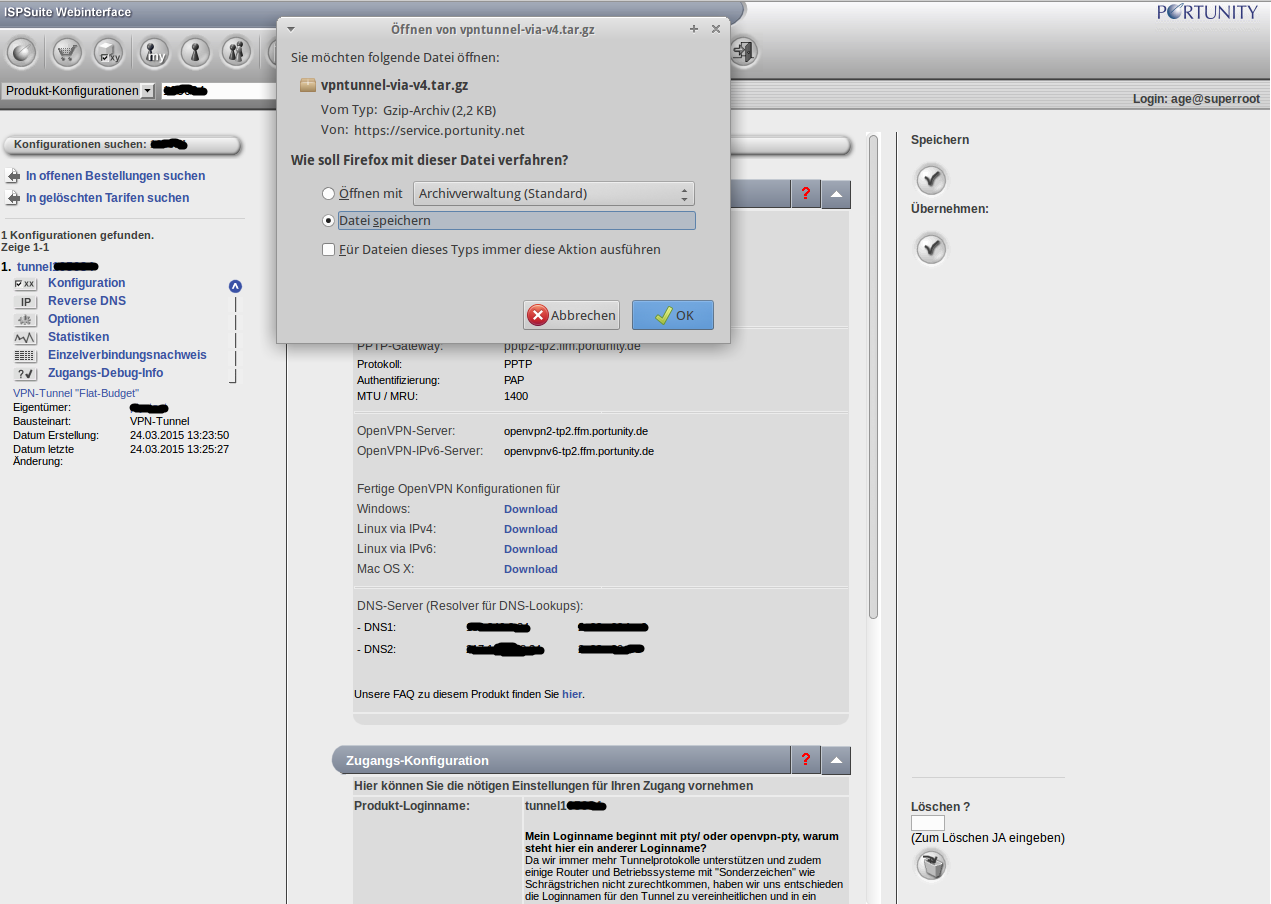Click red help icon in Zugangs-Konfiguration header

pos(805,761)
